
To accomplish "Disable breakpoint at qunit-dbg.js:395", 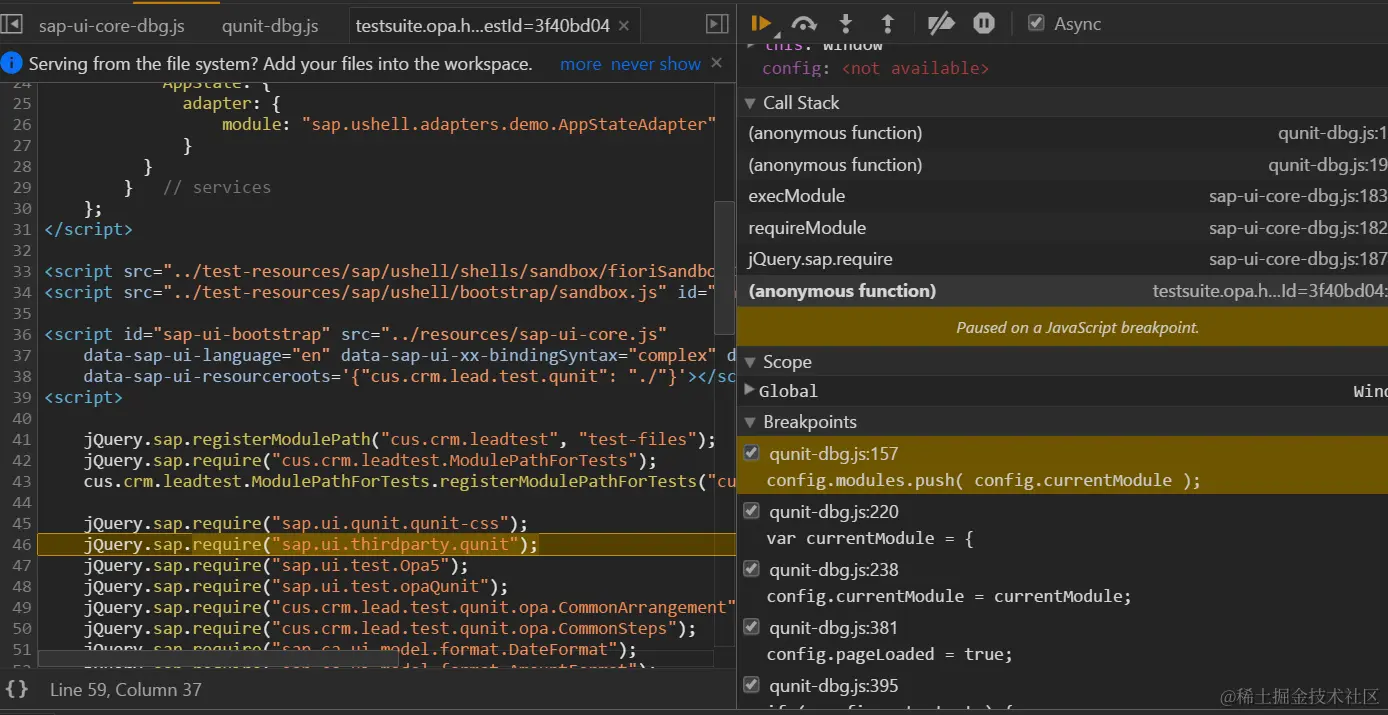I will click(752, 685).
